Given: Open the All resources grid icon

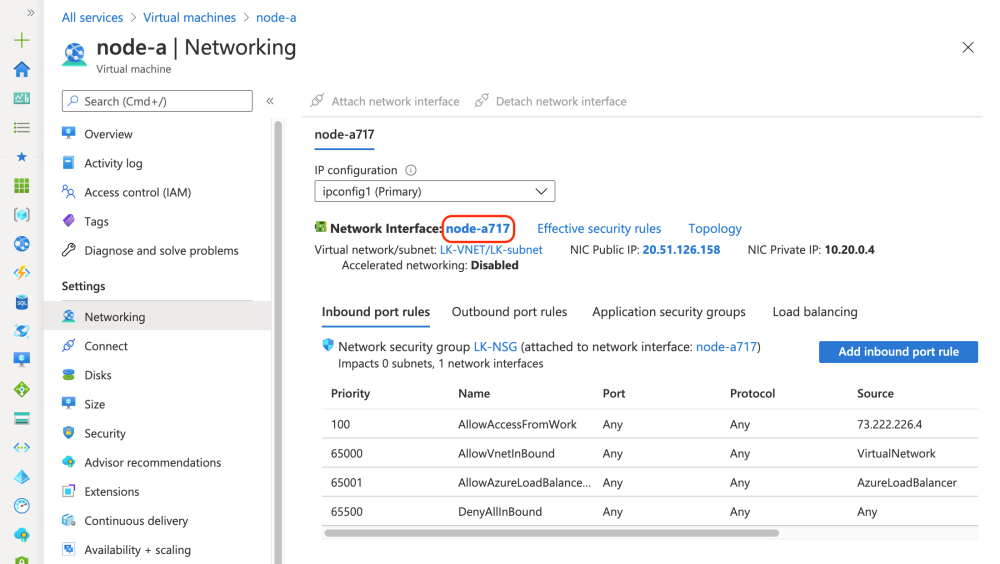Looking at the screenshot, I should 22,186.
